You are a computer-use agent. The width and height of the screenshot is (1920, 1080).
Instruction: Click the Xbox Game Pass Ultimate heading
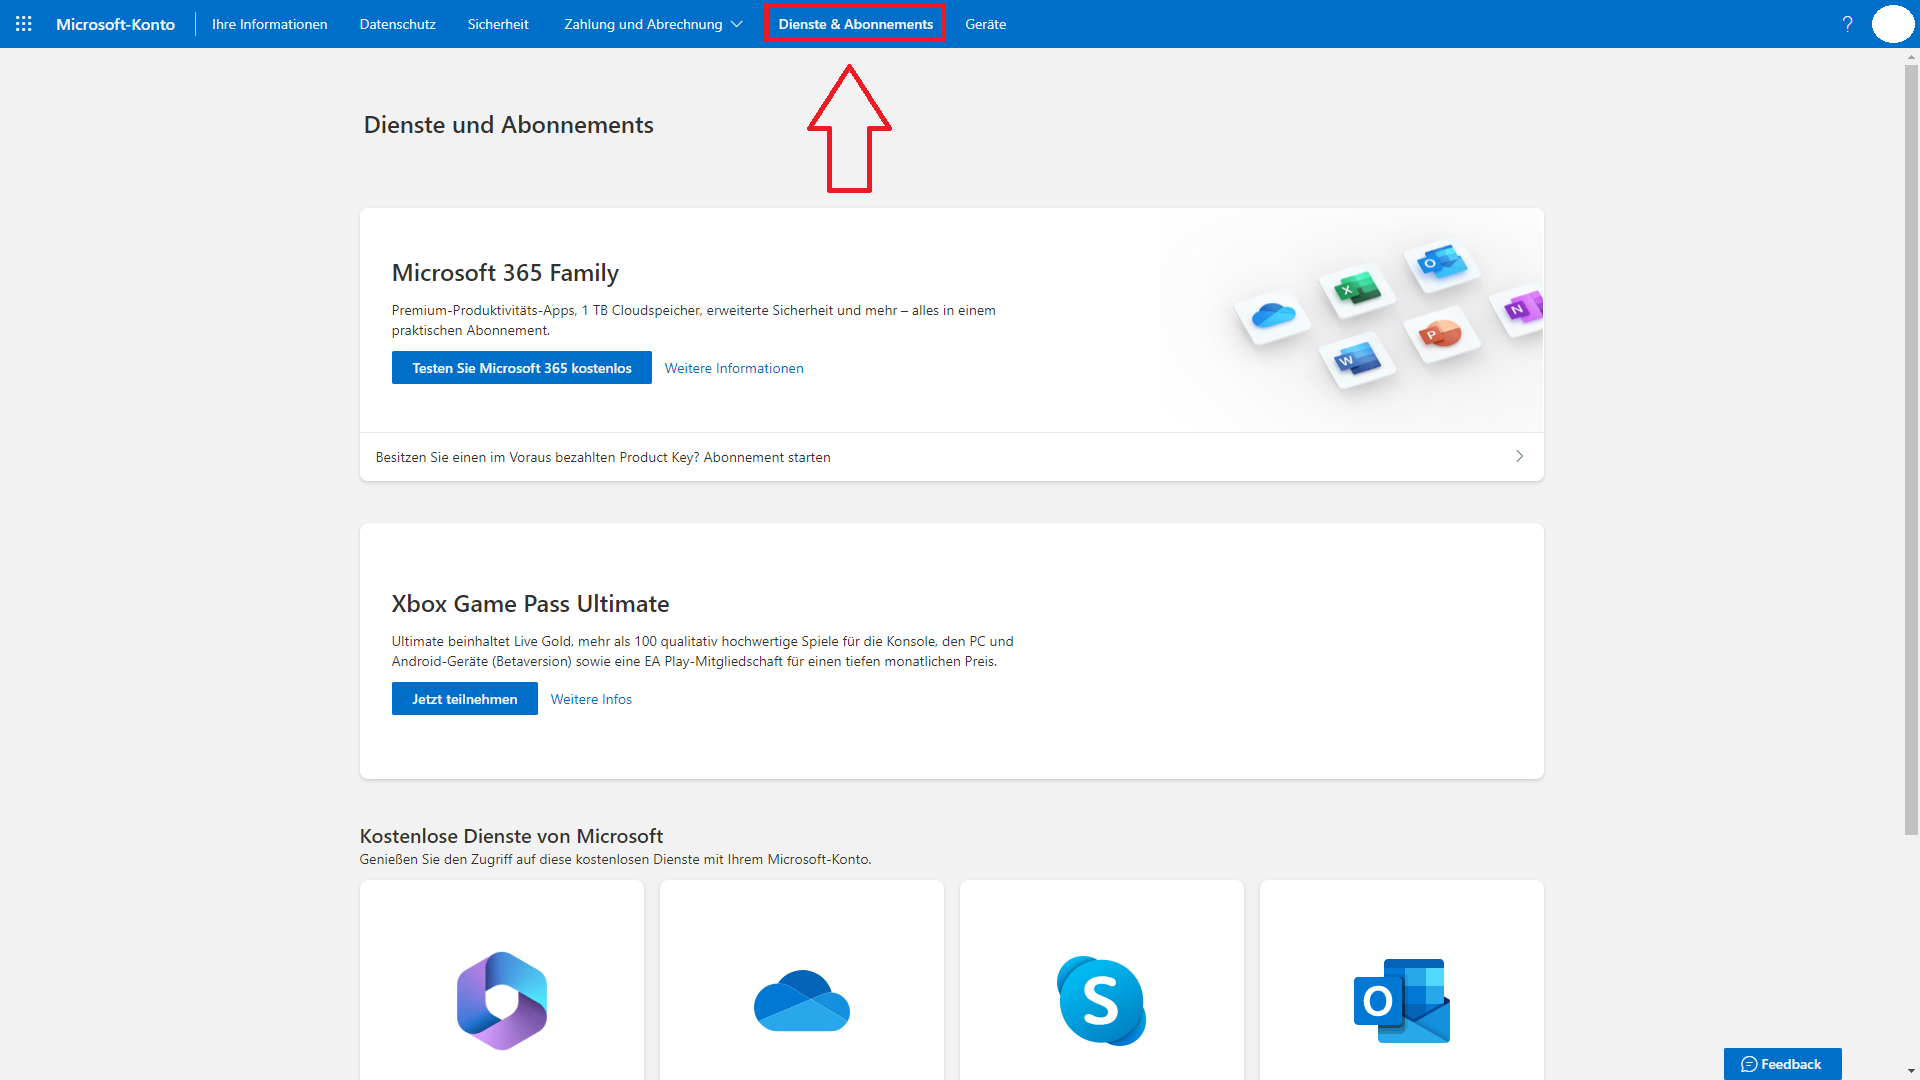tap(530, 604)
